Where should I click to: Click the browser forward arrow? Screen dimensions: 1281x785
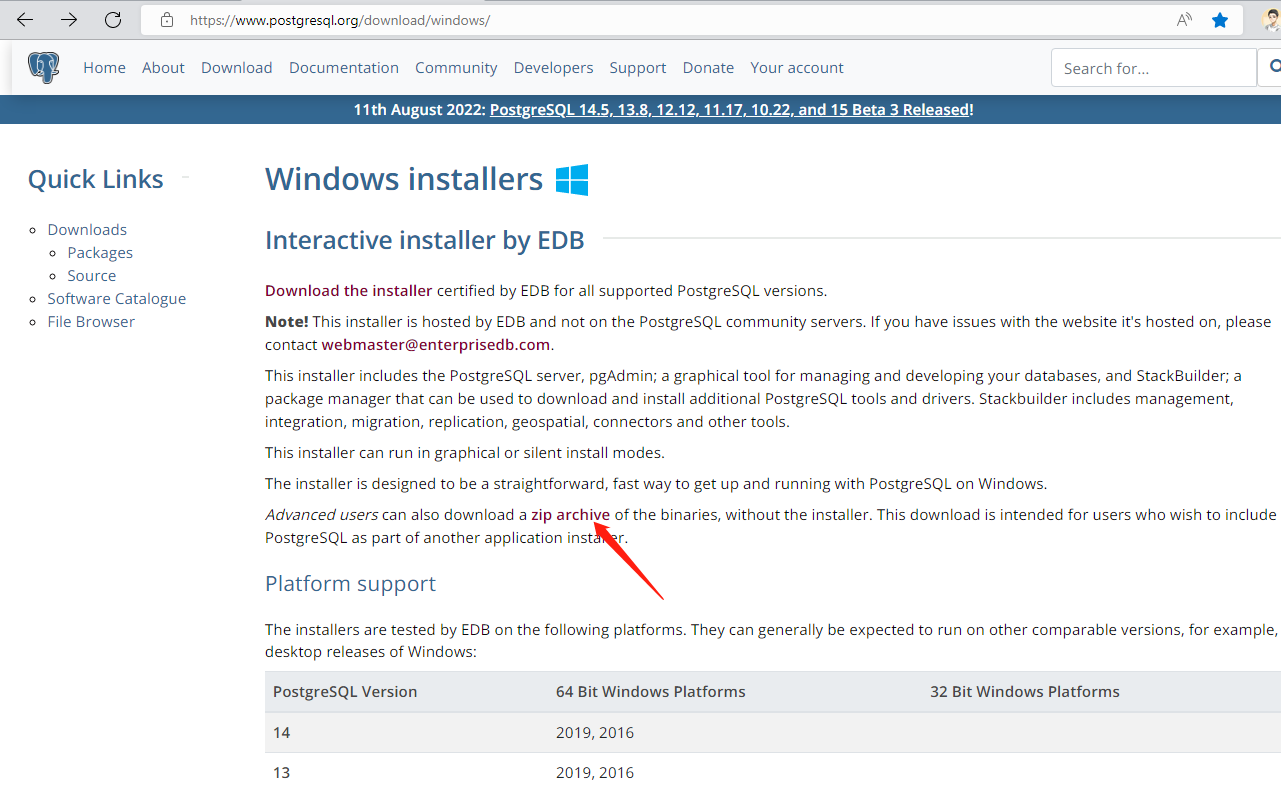tap(68, 19)
